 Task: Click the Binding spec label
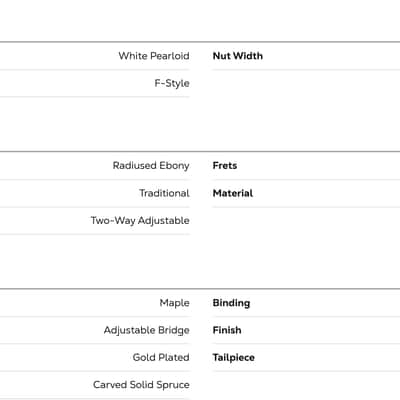(x=231, y=303)
